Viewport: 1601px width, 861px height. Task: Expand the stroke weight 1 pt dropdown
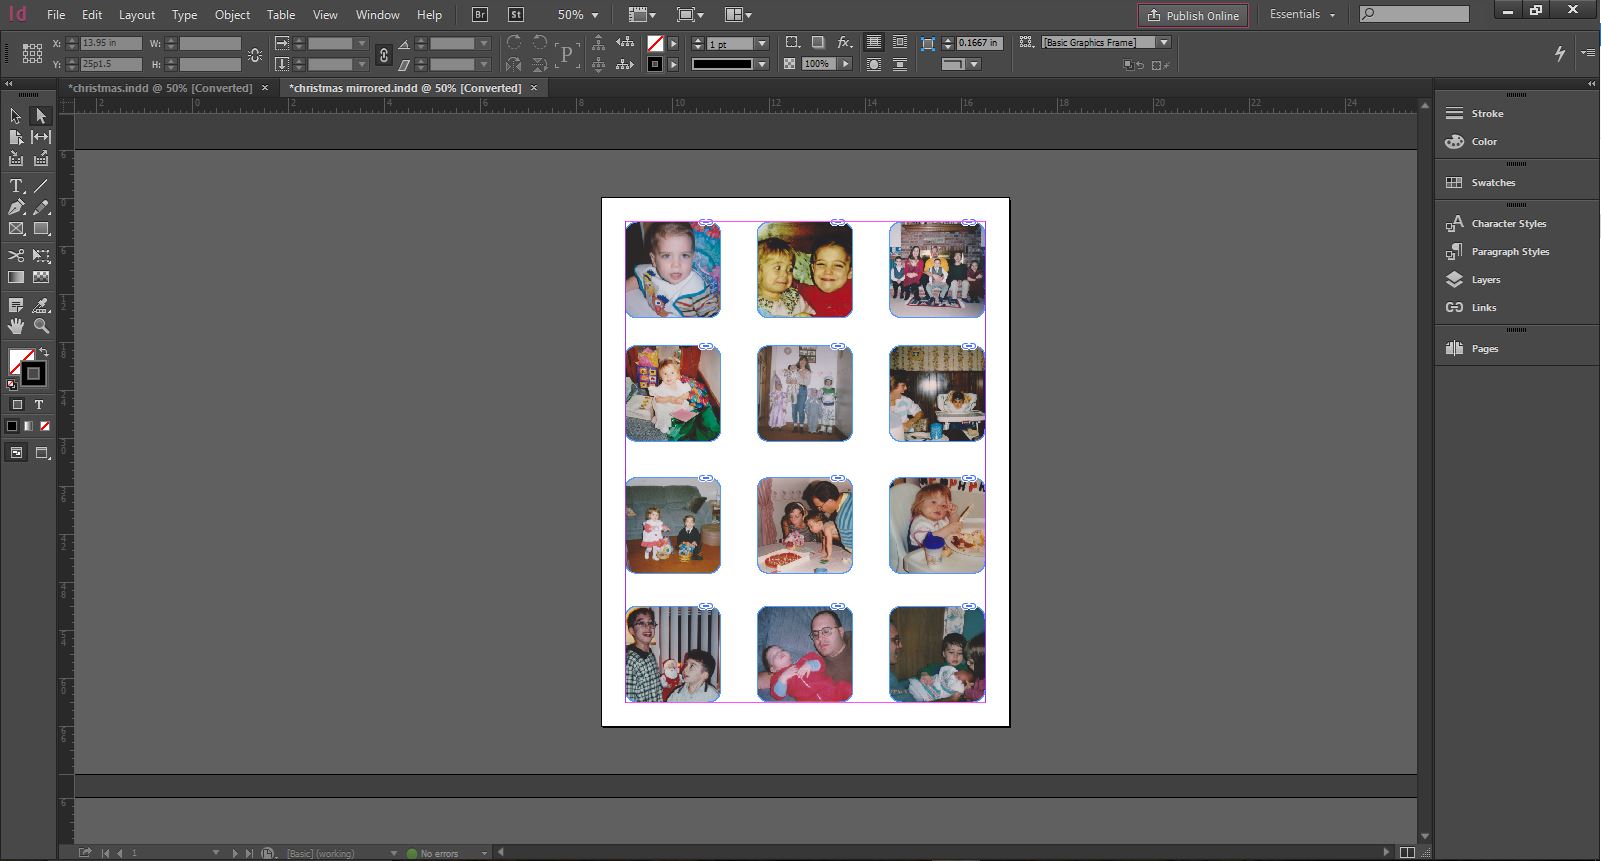[x=762, y=44]
